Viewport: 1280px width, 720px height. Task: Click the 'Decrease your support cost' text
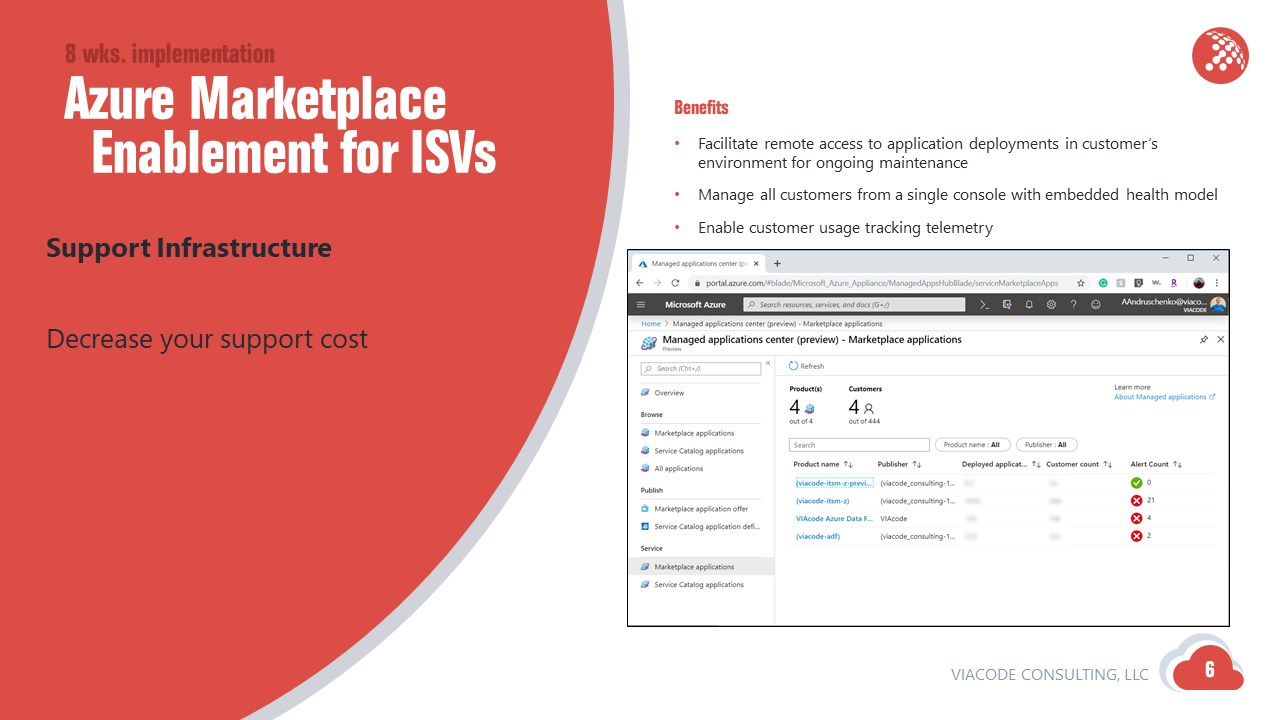coord(207,339)
